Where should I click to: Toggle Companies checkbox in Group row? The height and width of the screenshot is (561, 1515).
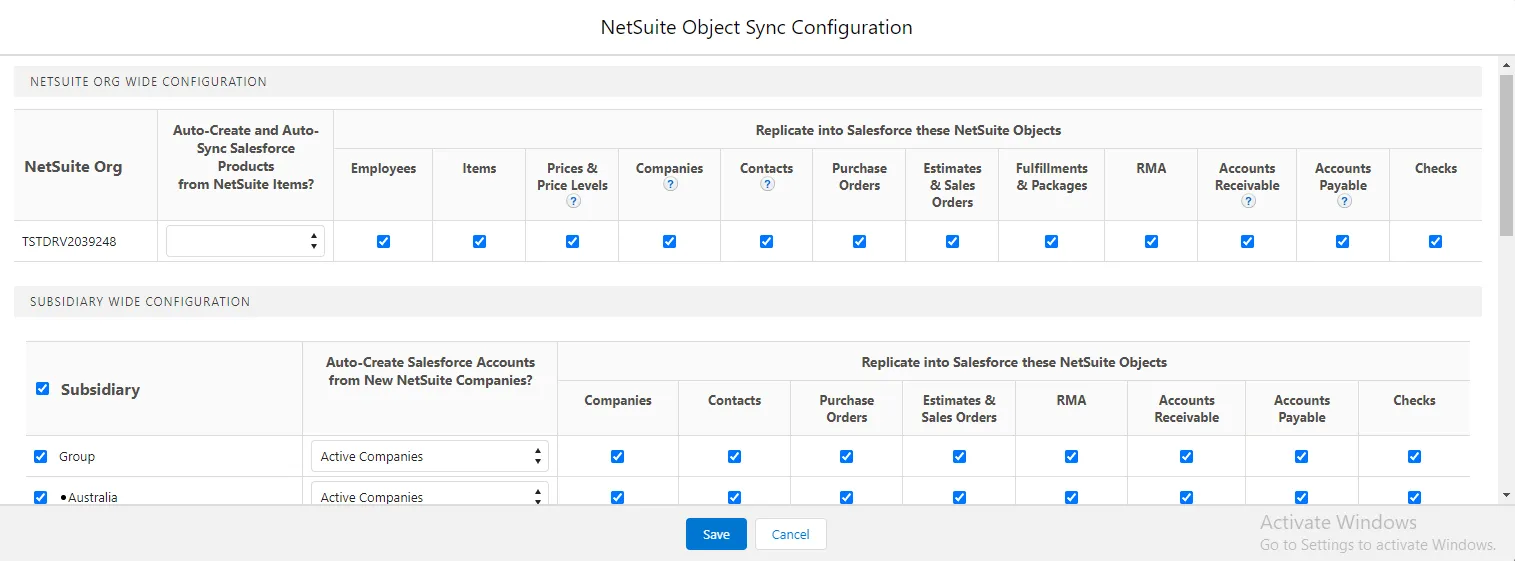(x=617, y=456)
